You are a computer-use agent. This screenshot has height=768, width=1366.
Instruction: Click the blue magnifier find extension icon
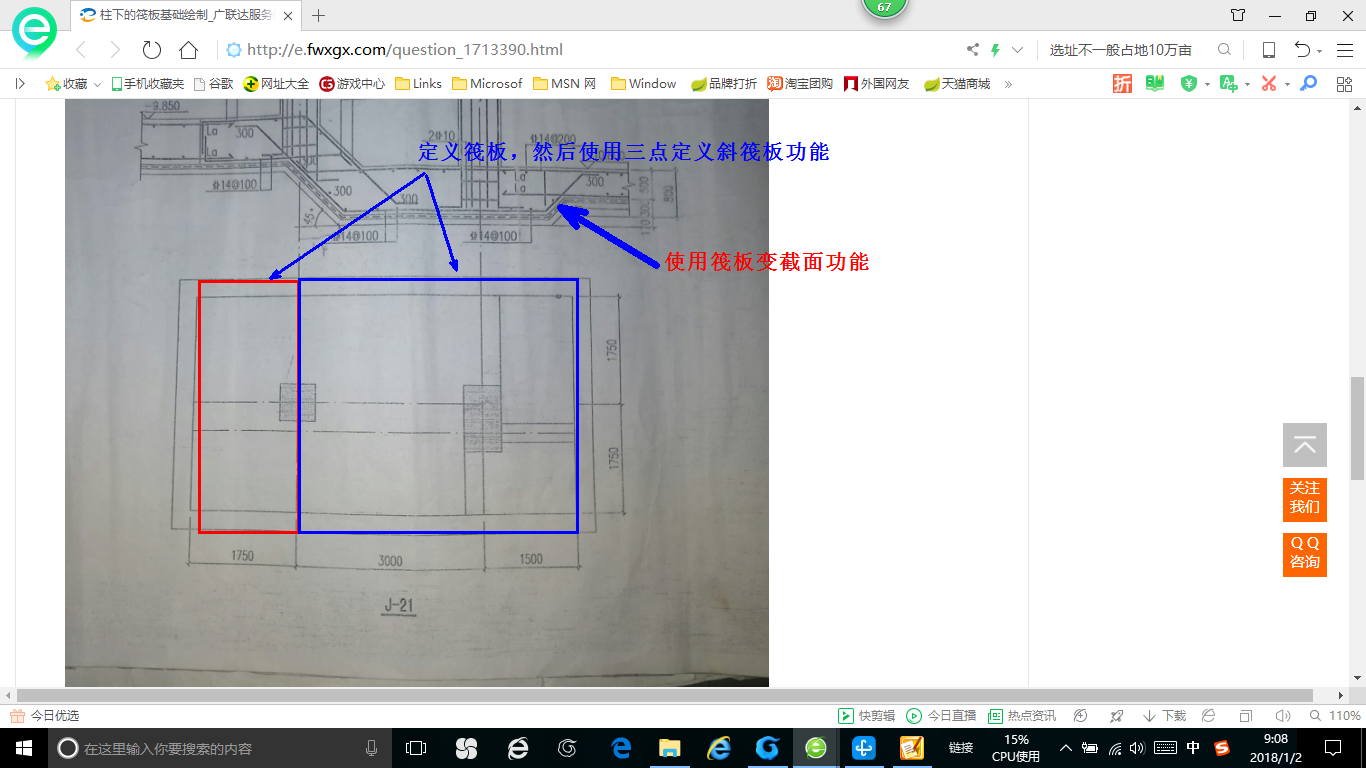pyautogui.click(x=1308, y=84)
